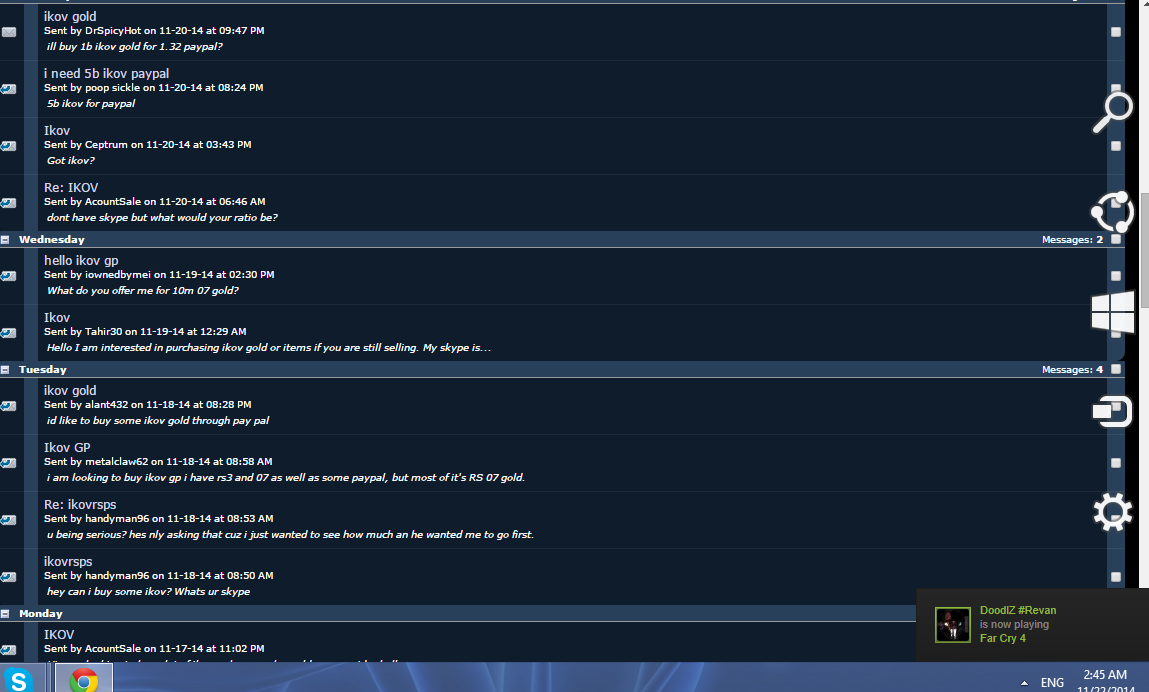Image resolution: width=1149 pixels, height=692 pixels.
Task: Click the Chrome icon in taskbar
Action: 84,680
